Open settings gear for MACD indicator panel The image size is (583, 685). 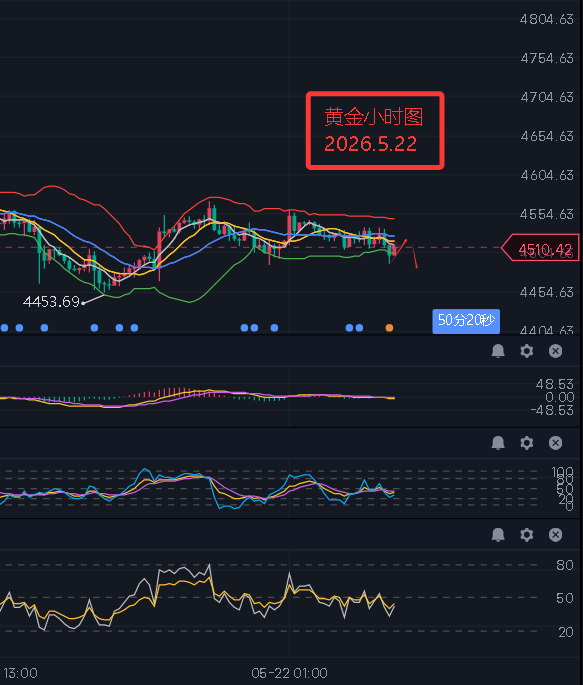527,351
